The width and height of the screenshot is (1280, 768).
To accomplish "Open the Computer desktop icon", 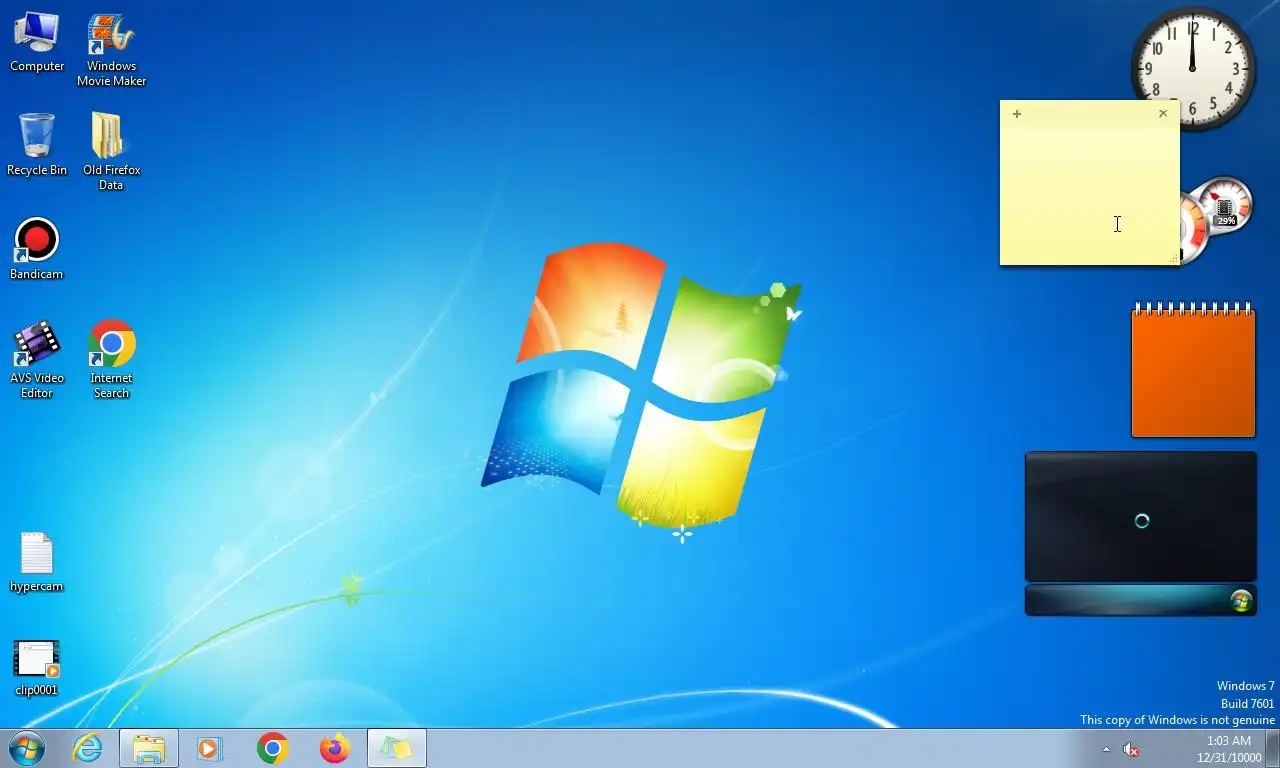I will click(37, 42).
